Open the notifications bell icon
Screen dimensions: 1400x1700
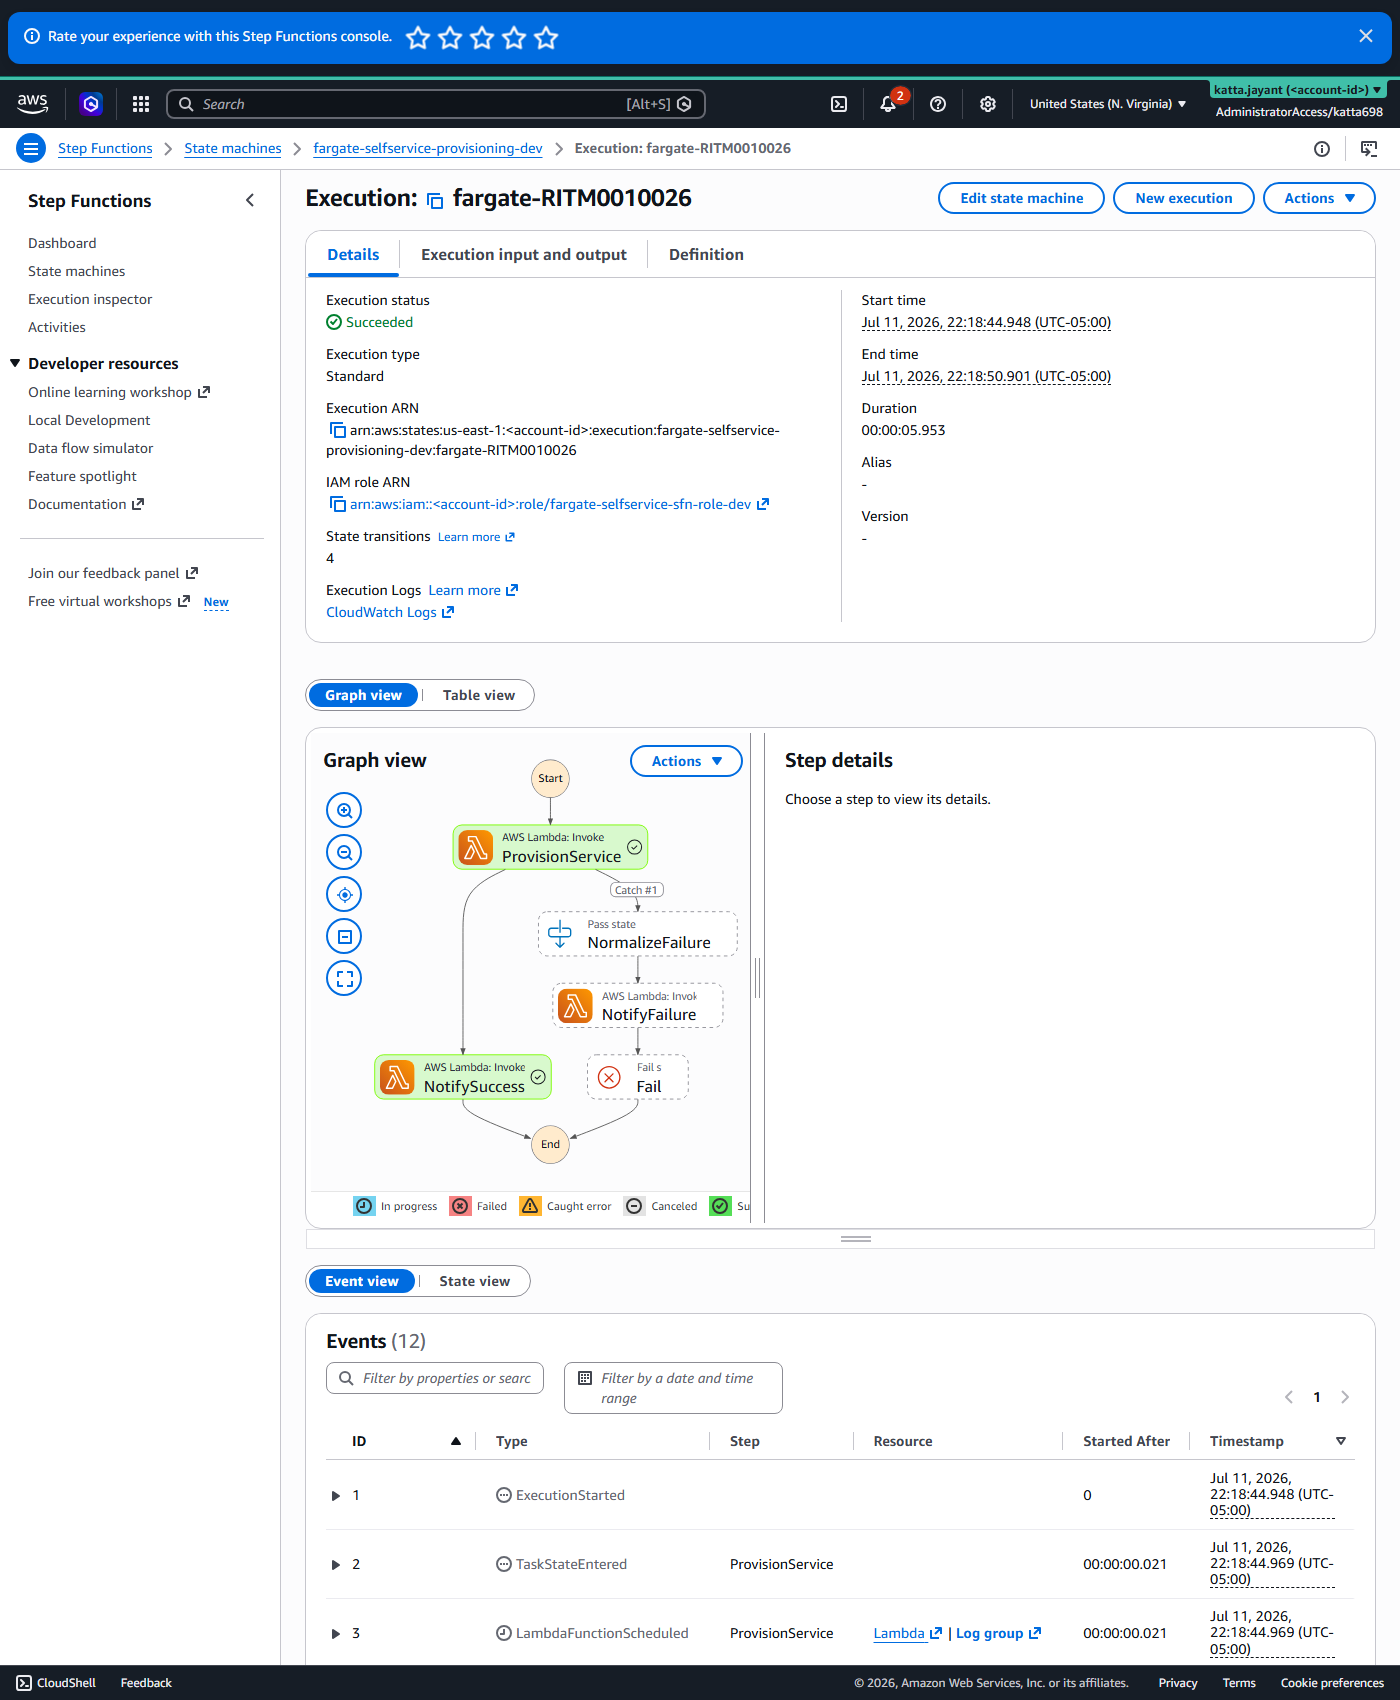tap(888, 104)
